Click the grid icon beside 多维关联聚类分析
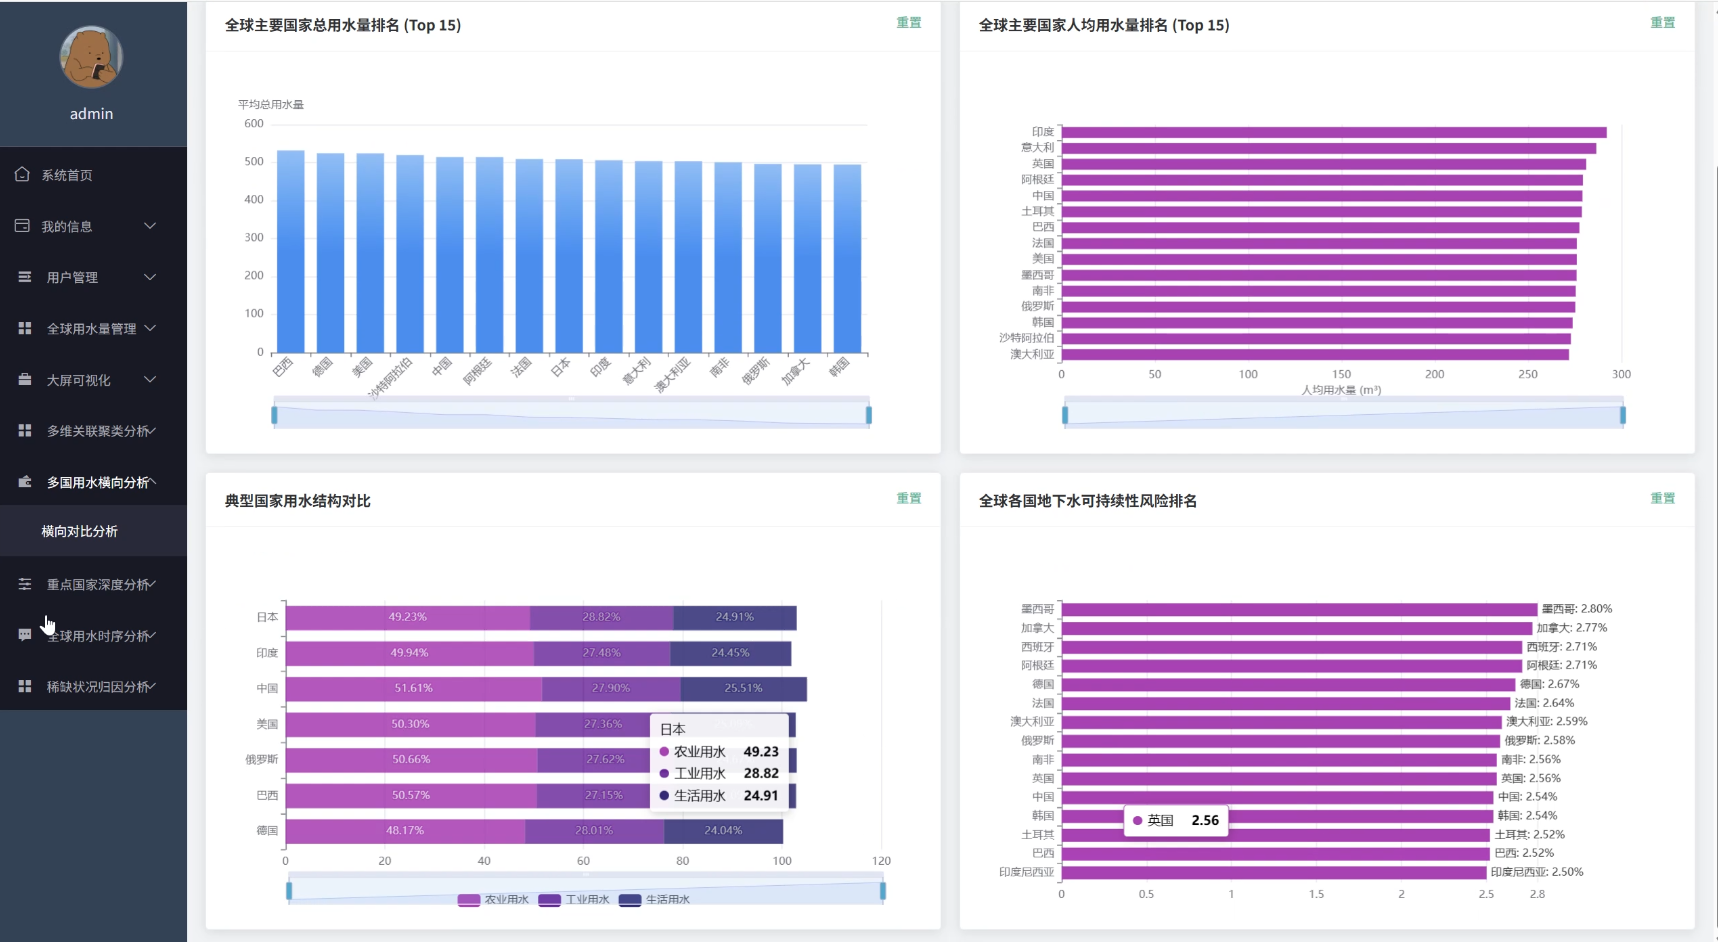Viewport: 1718px width, 942px height. coord(25,430)
